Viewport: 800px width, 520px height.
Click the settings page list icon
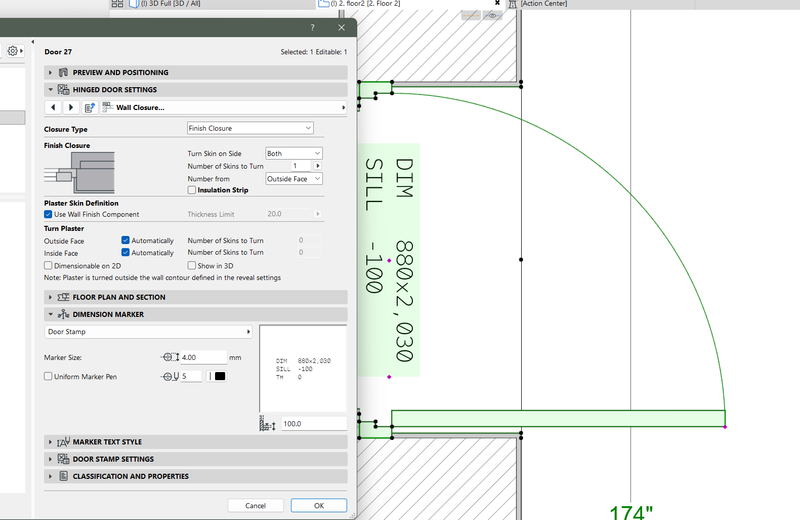(90, 107)
